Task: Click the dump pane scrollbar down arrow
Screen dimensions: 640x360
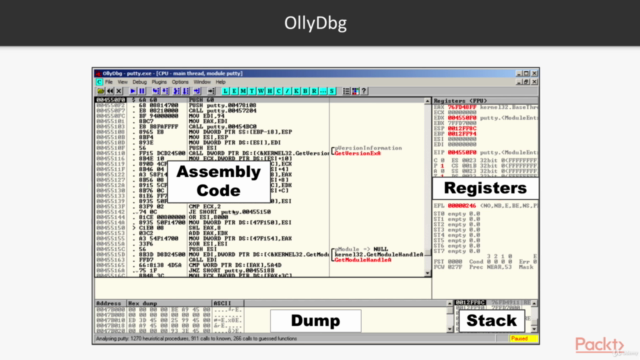Action: coord(449,329)
